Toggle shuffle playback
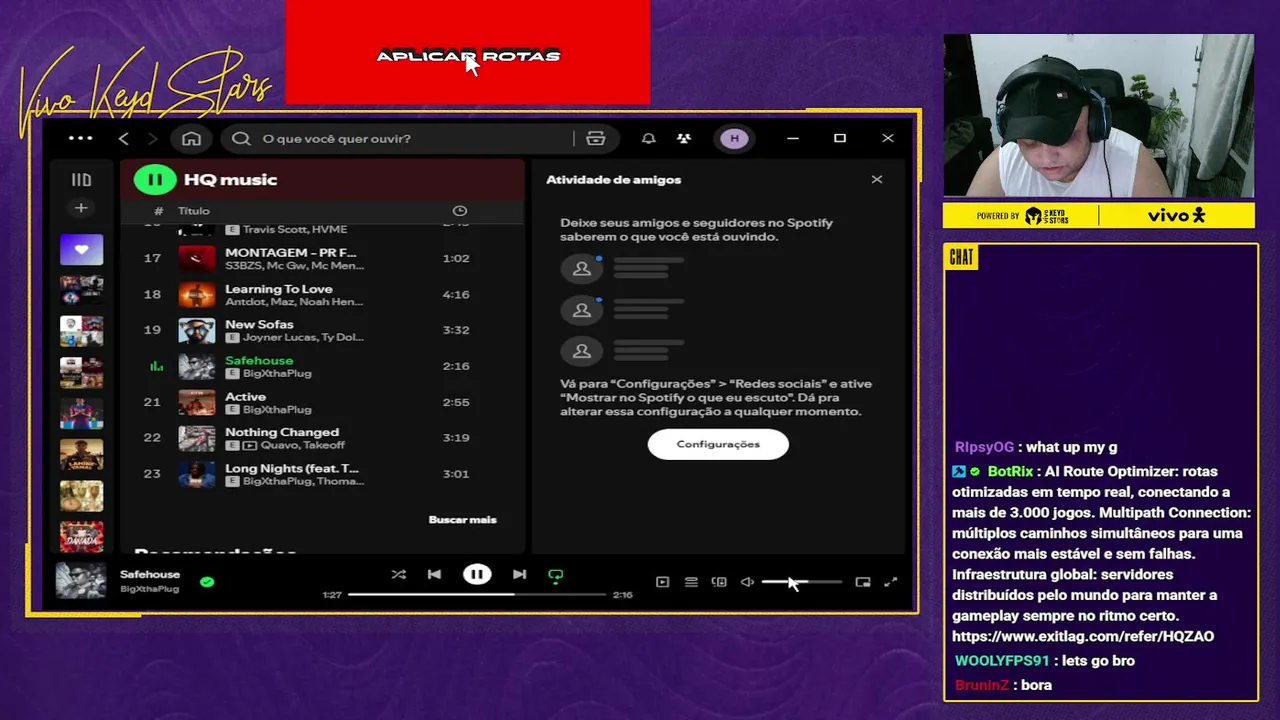Image resolution: width=1280 pixels, height=720 pixels. tap(398, 575)
